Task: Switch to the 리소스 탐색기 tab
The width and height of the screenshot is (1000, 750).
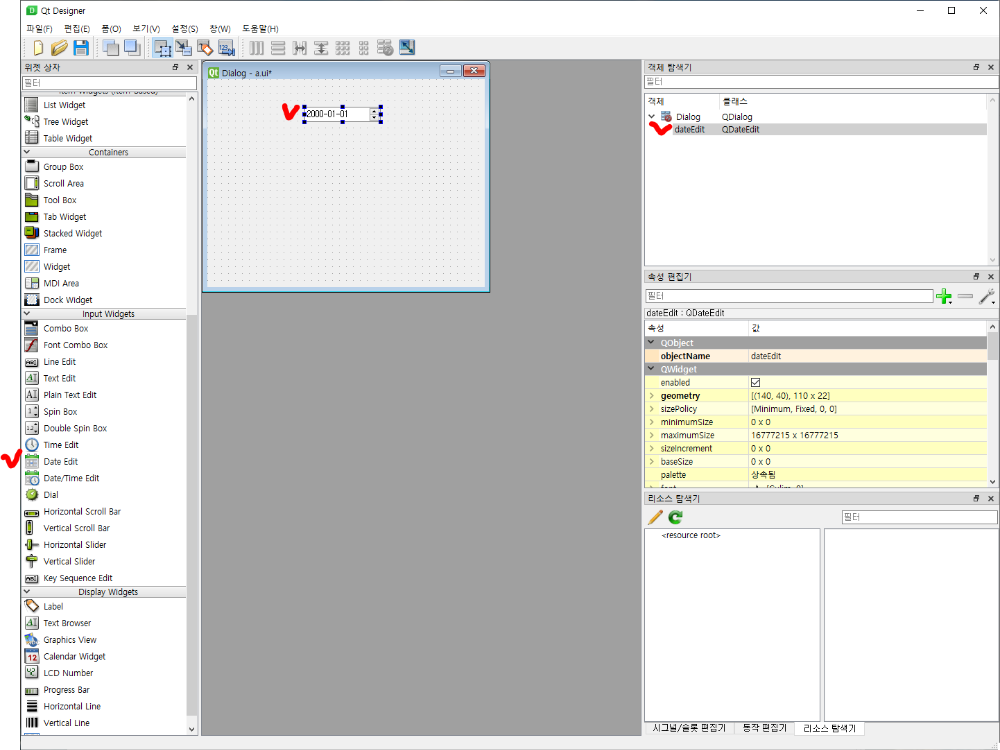Action: pos(829,728)
